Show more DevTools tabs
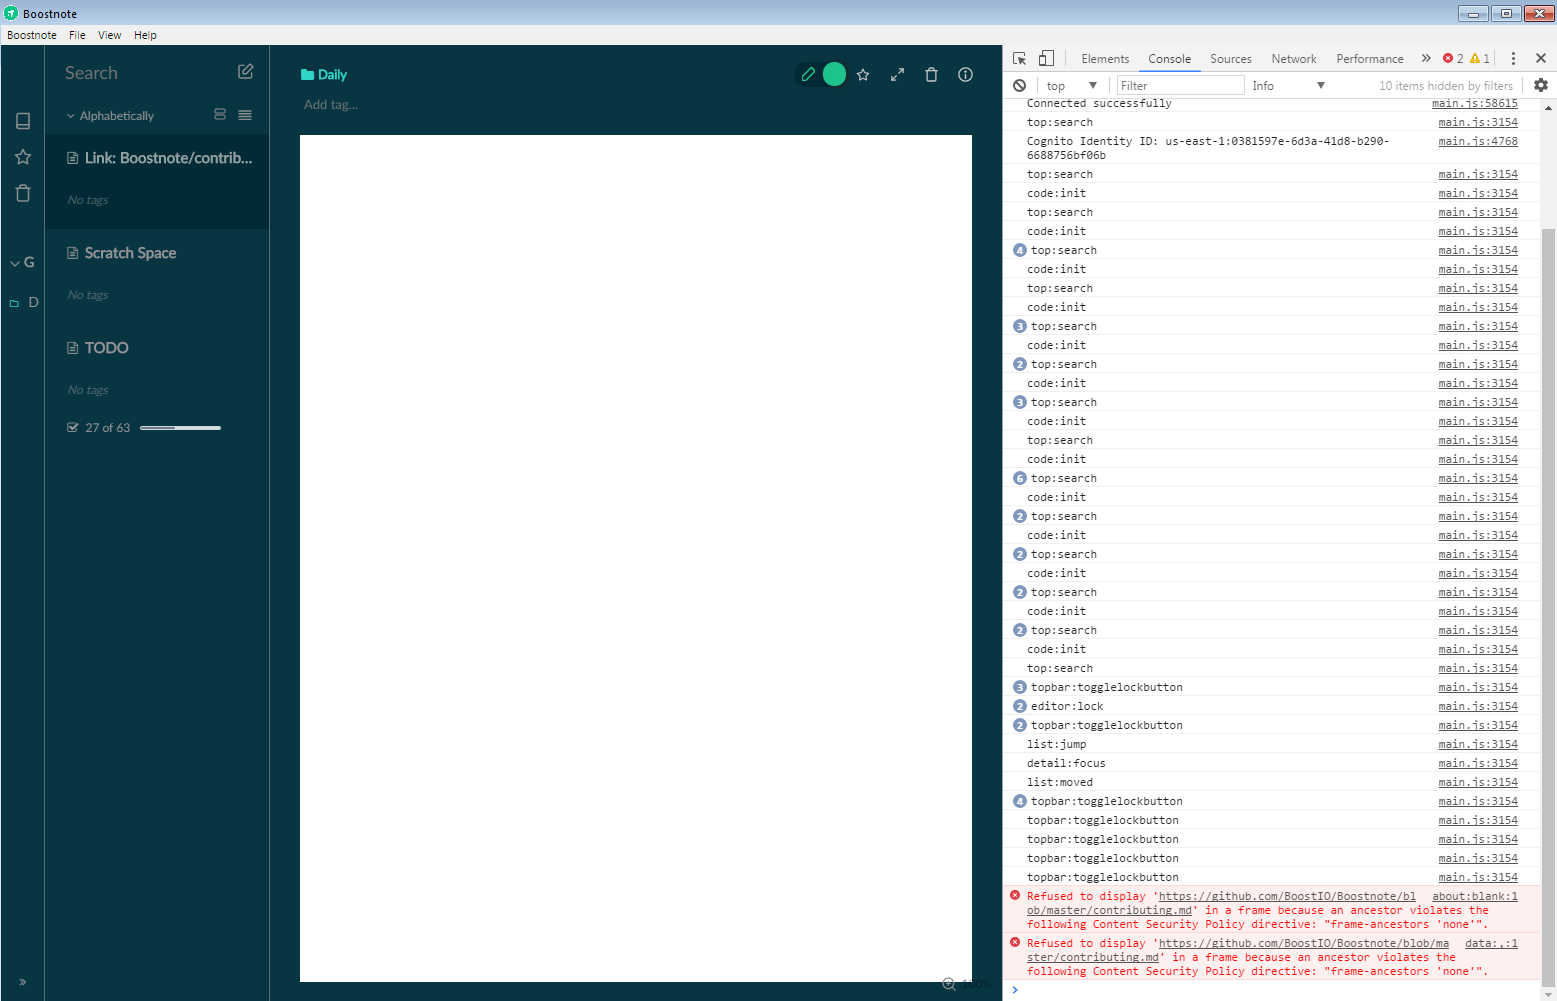 (1426, 59)
